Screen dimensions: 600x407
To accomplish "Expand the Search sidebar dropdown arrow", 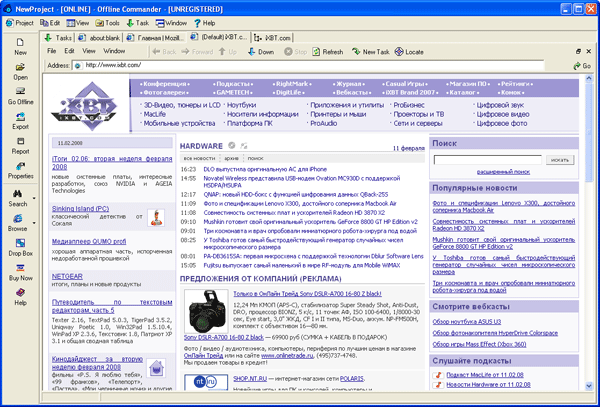I will pos(34,198).
